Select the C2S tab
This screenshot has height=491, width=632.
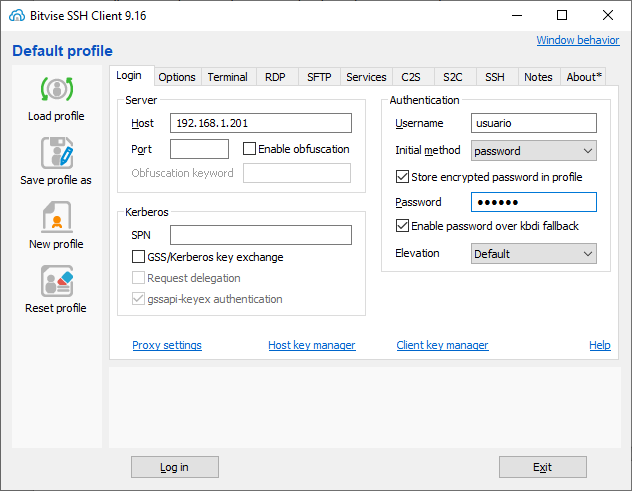(411, 77)
